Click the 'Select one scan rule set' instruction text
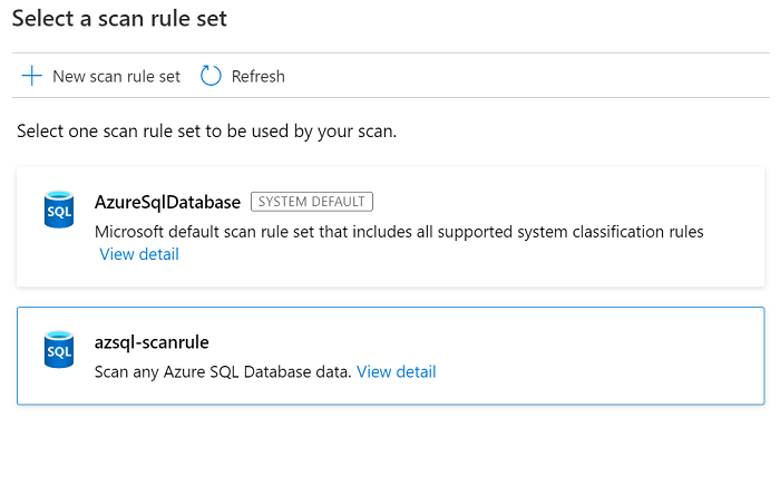This screenshot has height=495, width=780. pyautogui.click(x=207, y=131)
